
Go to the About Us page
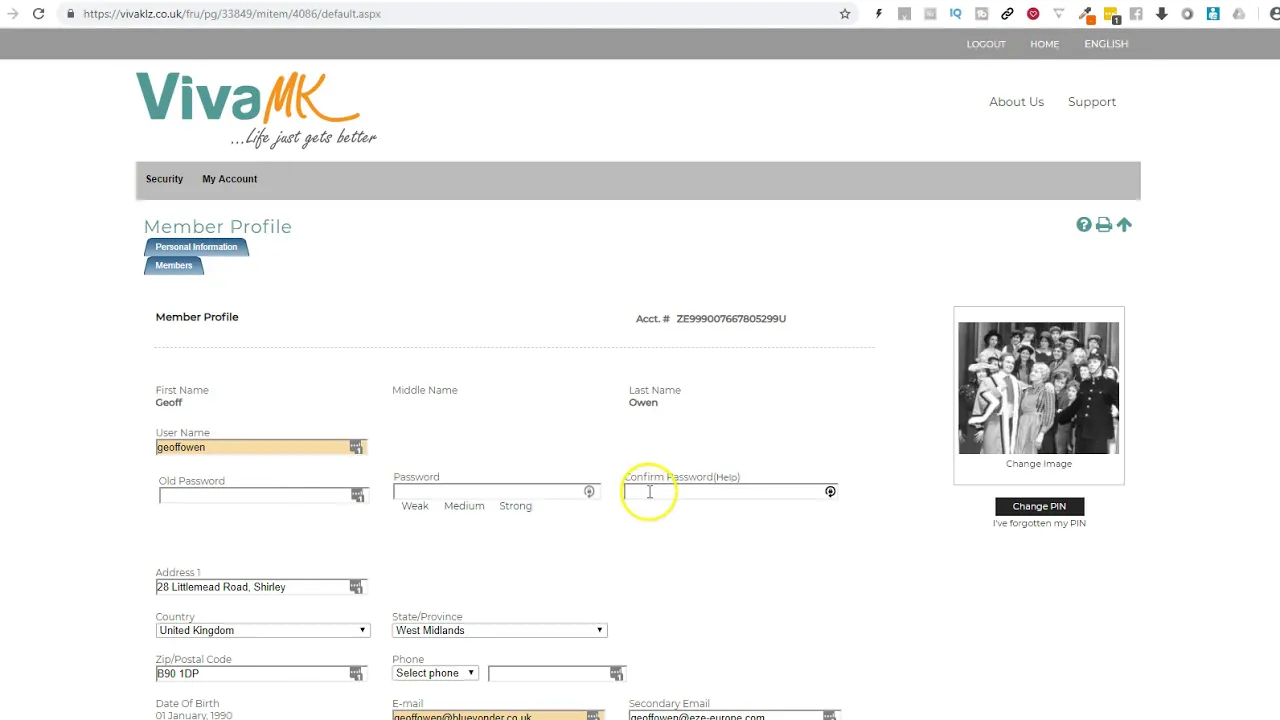(1016, 102)
